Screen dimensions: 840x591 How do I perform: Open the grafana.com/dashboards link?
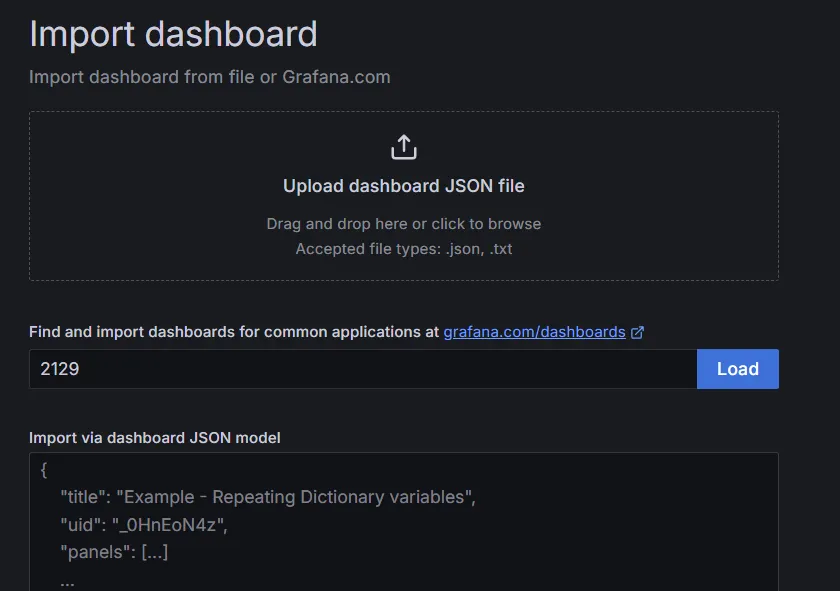click(534, 332)
